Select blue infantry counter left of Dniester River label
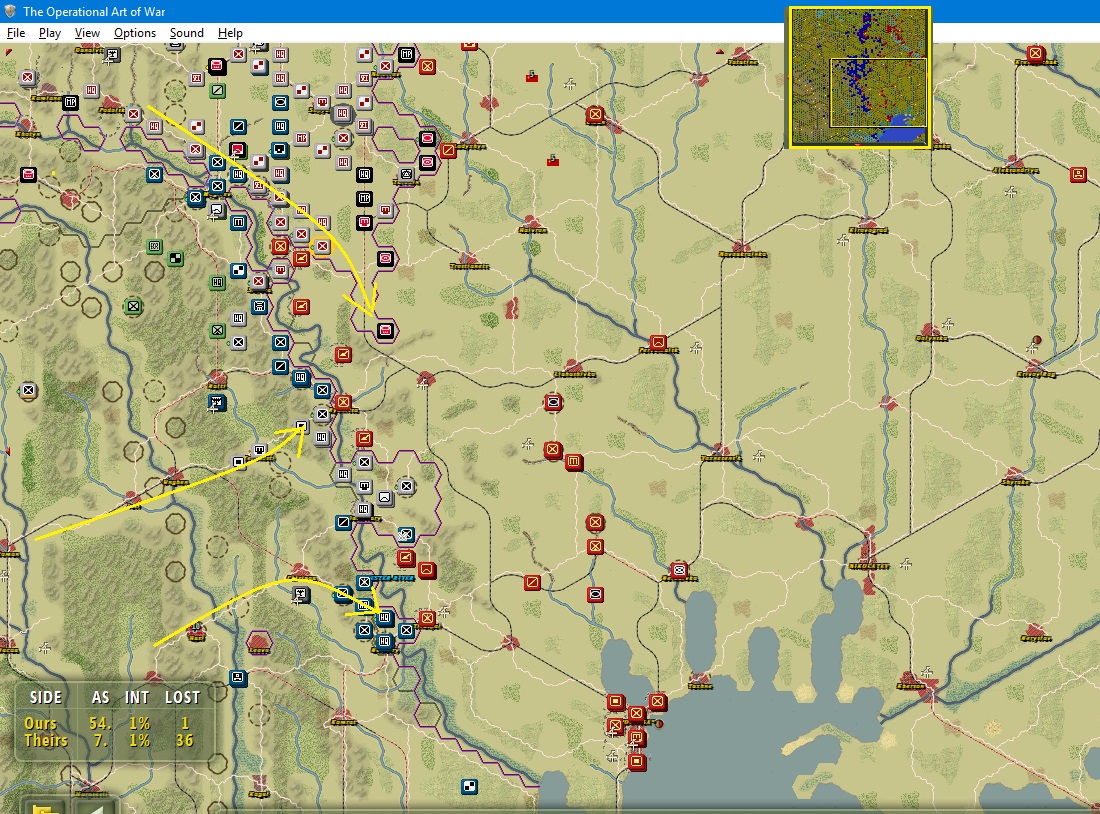Screen dimensions: 1100x814 [x=364, y=582]
